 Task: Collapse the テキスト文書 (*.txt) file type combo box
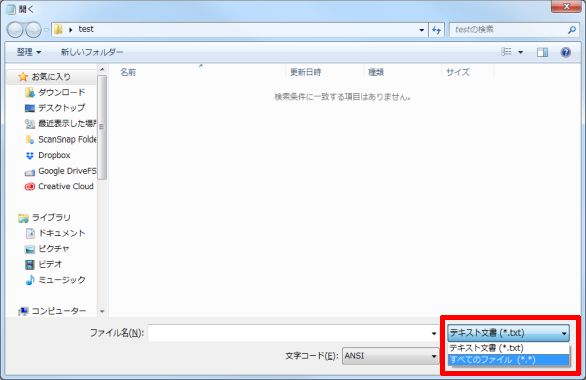point(508,333)
